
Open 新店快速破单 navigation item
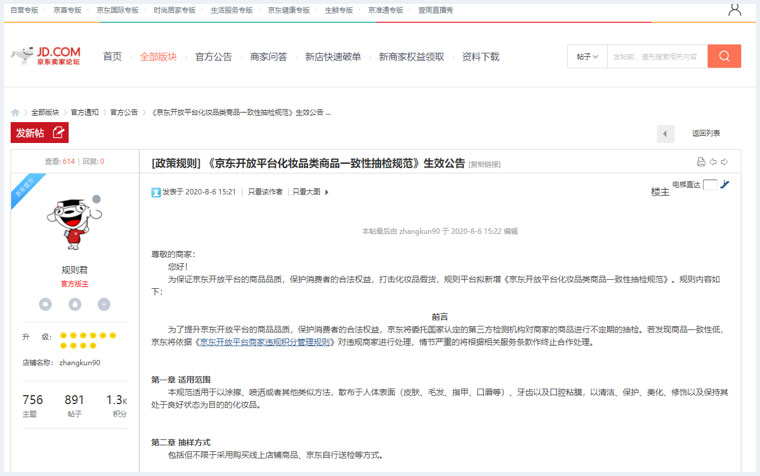click(x=333, y=57)
